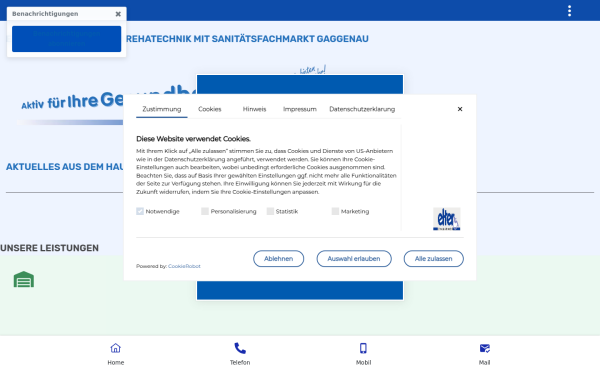Enable the Marketing checkbox
This screenshot has width=600, height=375.
tap(335, 211)
